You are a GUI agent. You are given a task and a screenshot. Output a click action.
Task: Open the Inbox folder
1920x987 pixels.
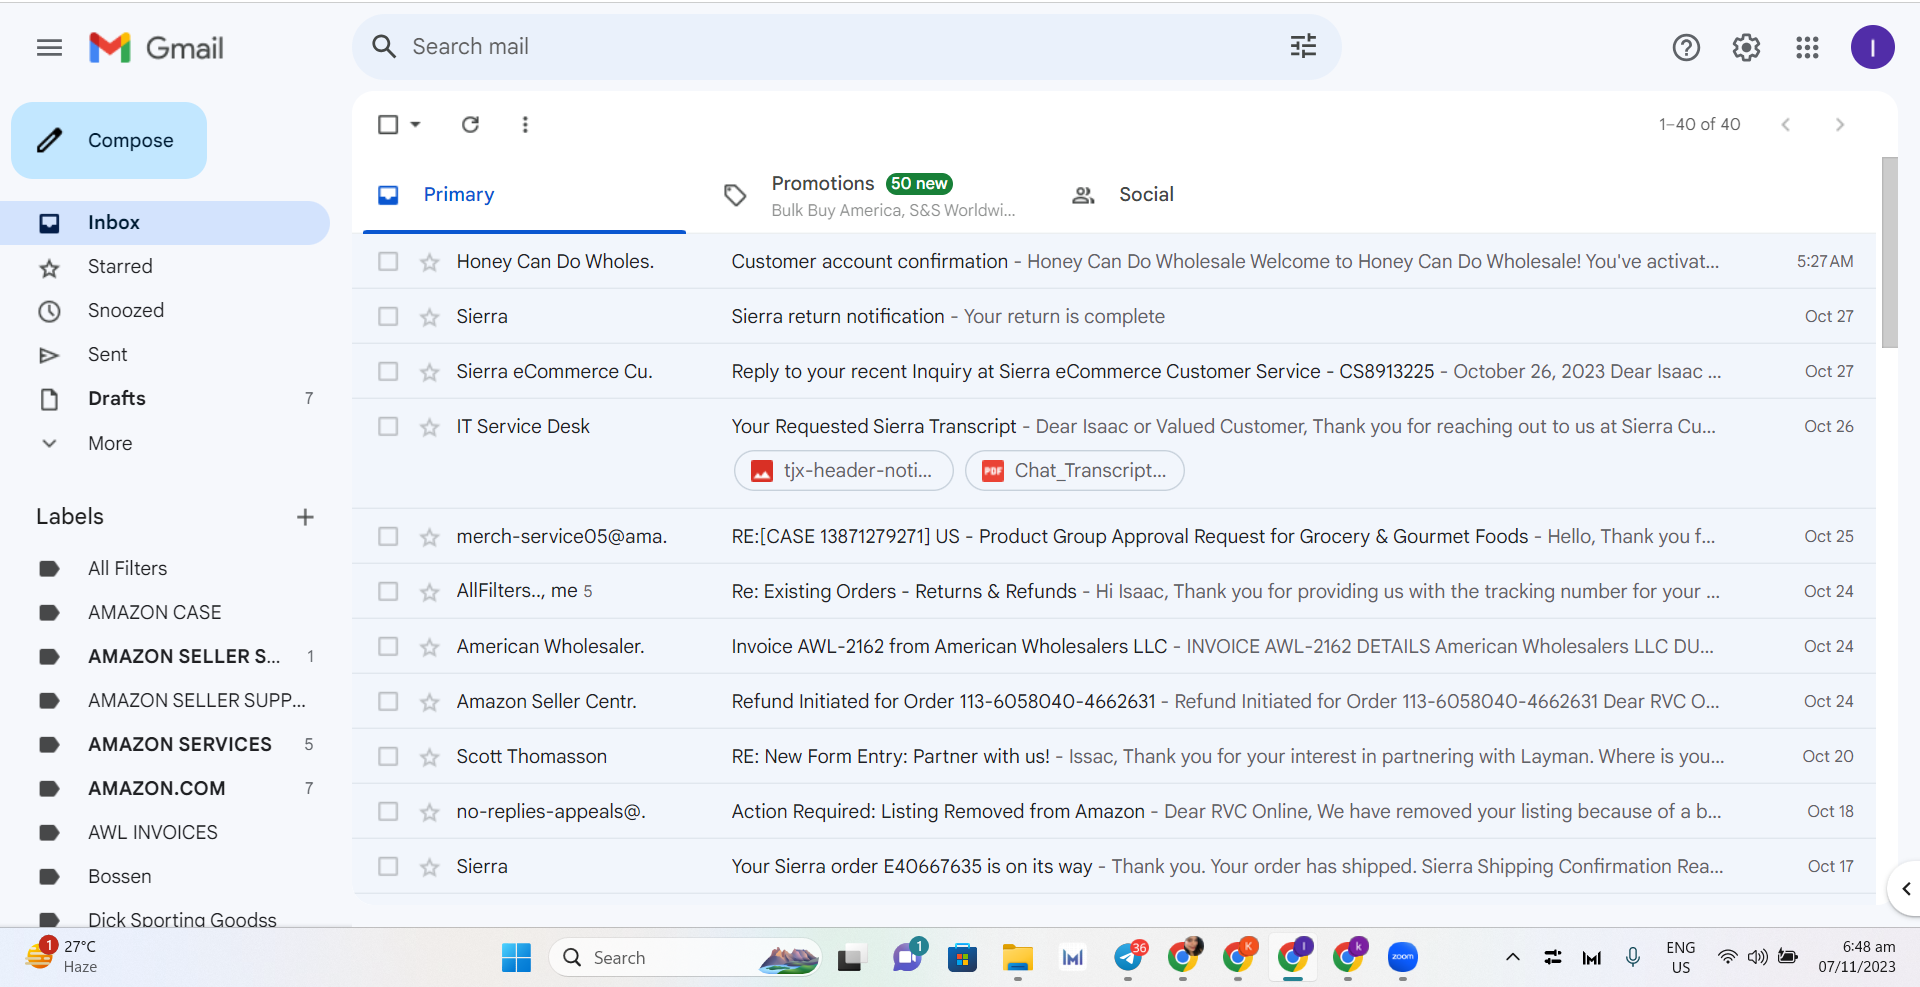(x=165, y=223)
